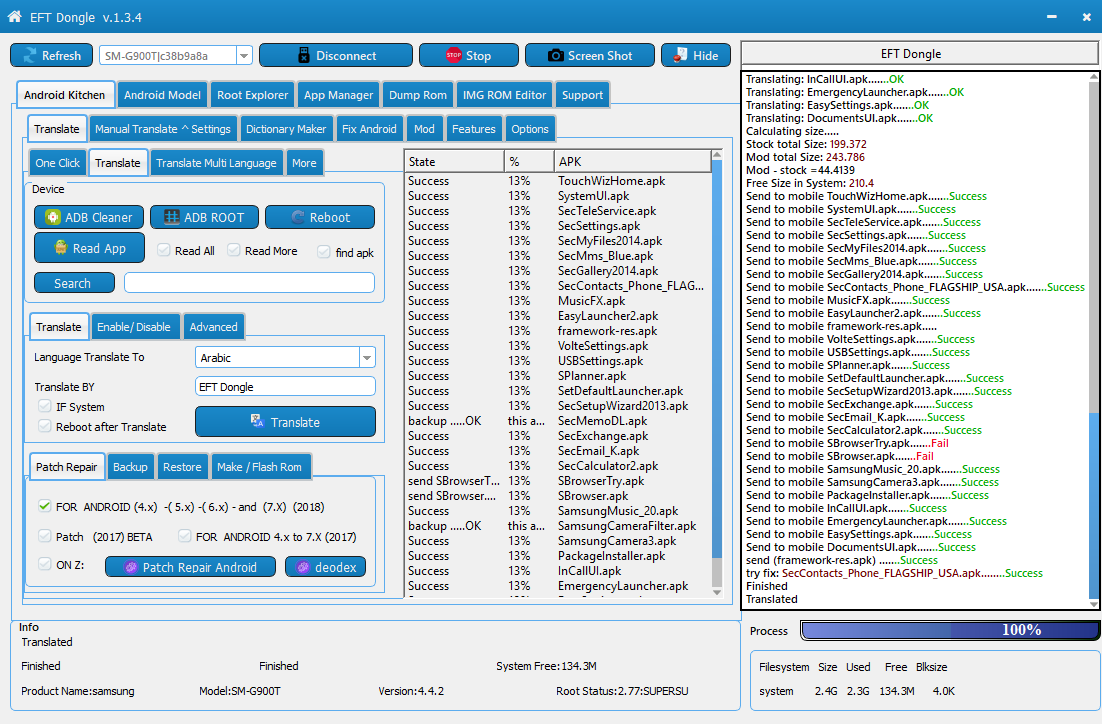Switch to the Advanced tab
Image resolution: width=1102 pixels, height=724 pixels.
tap(214, 327)
